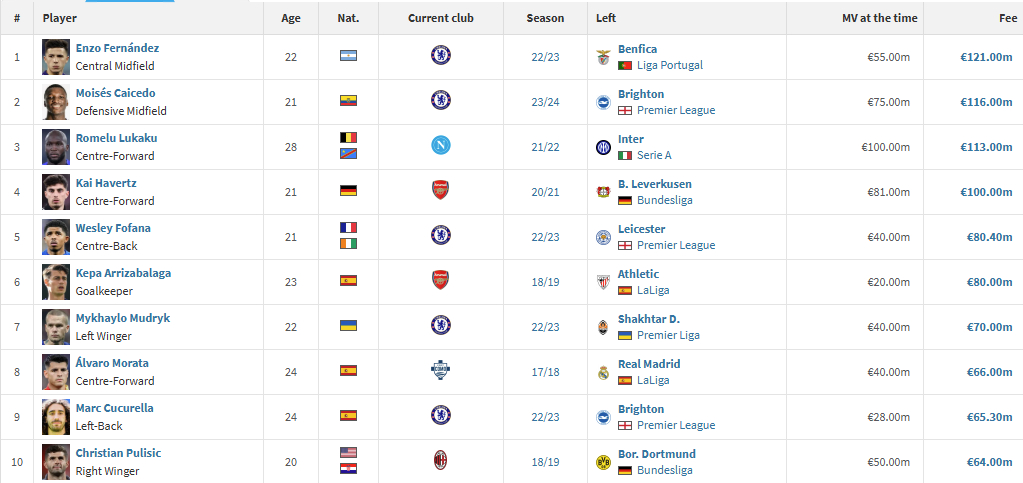Click Napoli crest in Lukaku's row
Viewport: 1023px width, 483px height.
click(x=440, y=145)
